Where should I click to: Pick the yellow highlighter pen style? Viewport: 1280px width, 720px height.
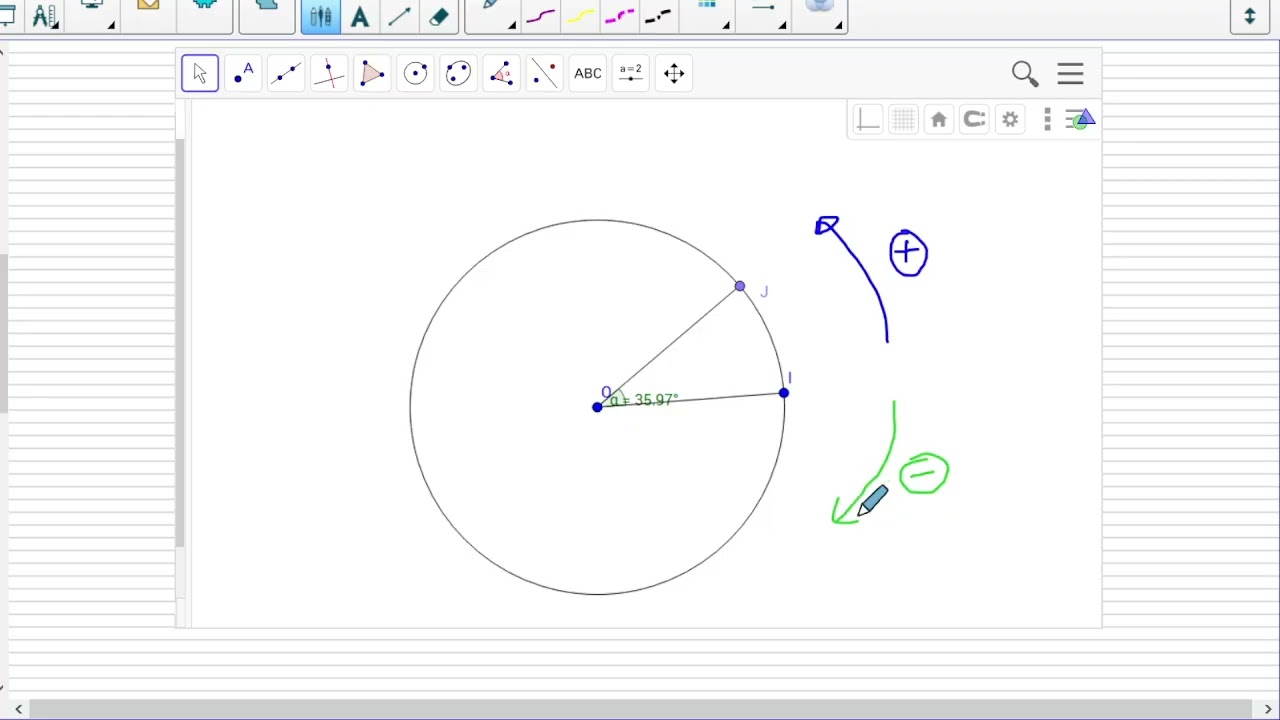tap(581, 16)
